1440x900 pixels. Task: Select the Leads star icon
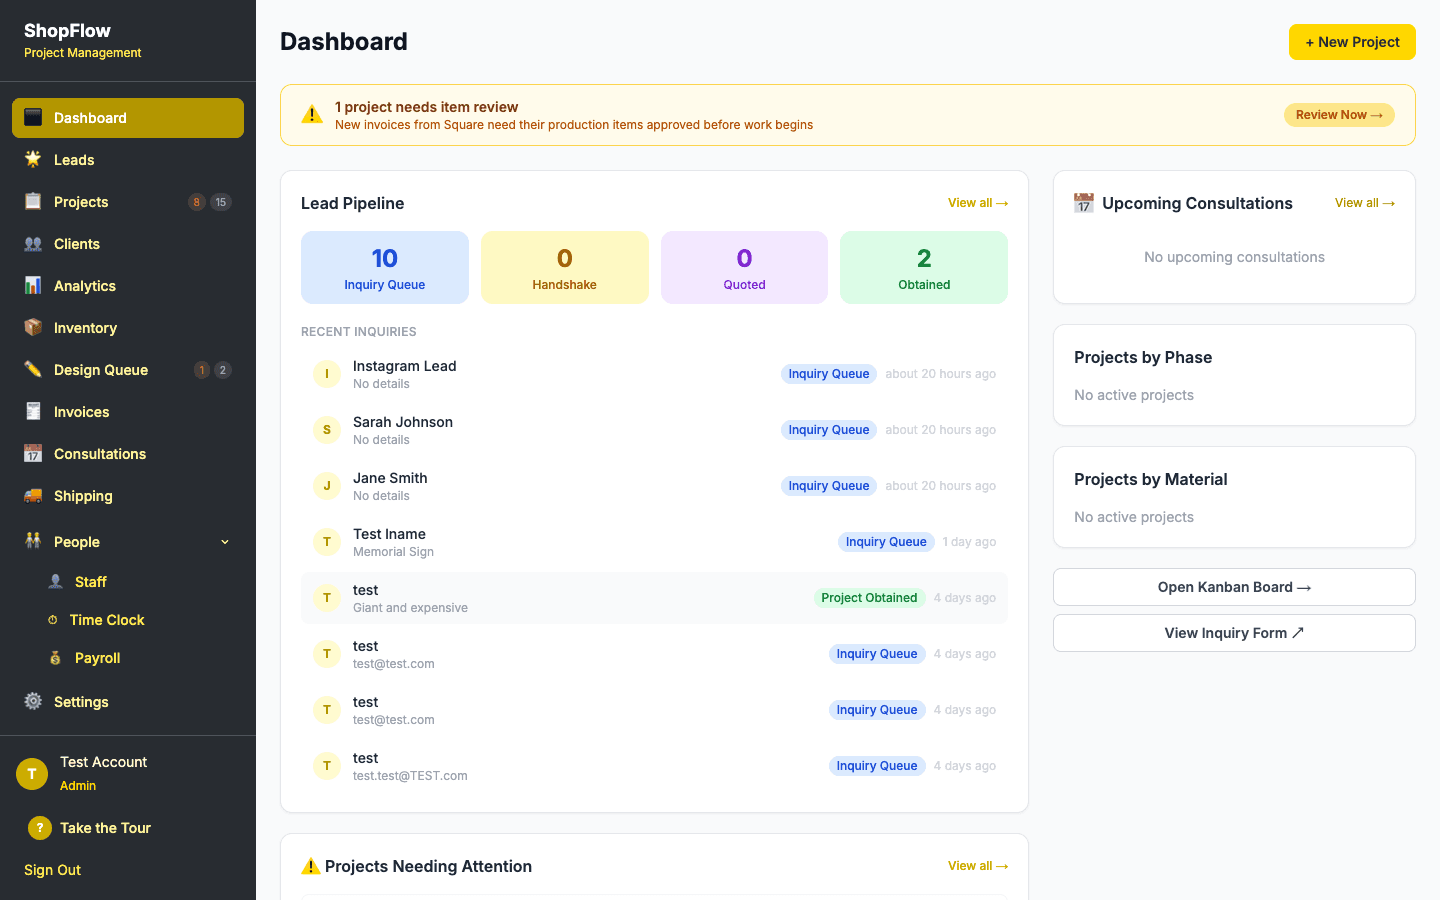(x=31, y=159)
